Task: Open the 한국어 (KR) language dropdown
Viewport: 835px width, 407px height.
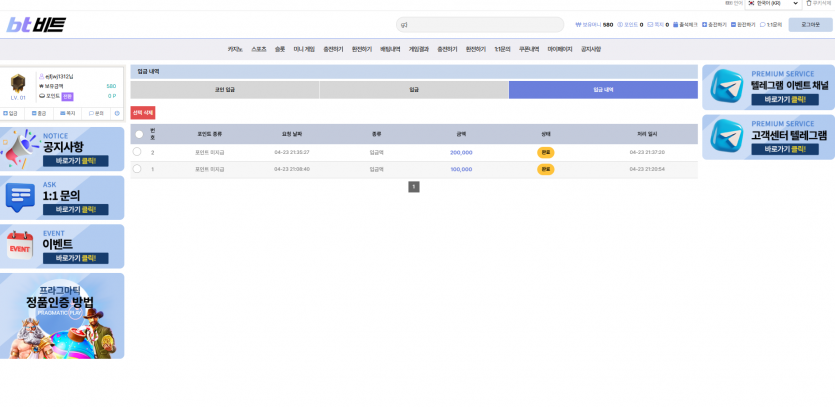Action: pos(773,4)
